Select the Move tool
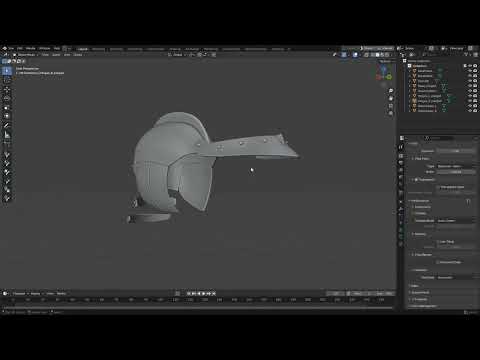 (7, 90)
